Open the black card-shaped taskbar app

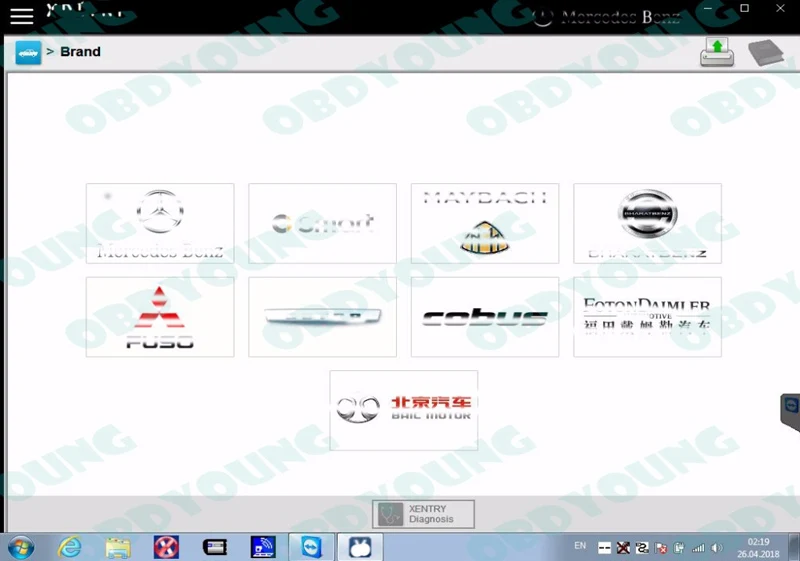point(215,548)
